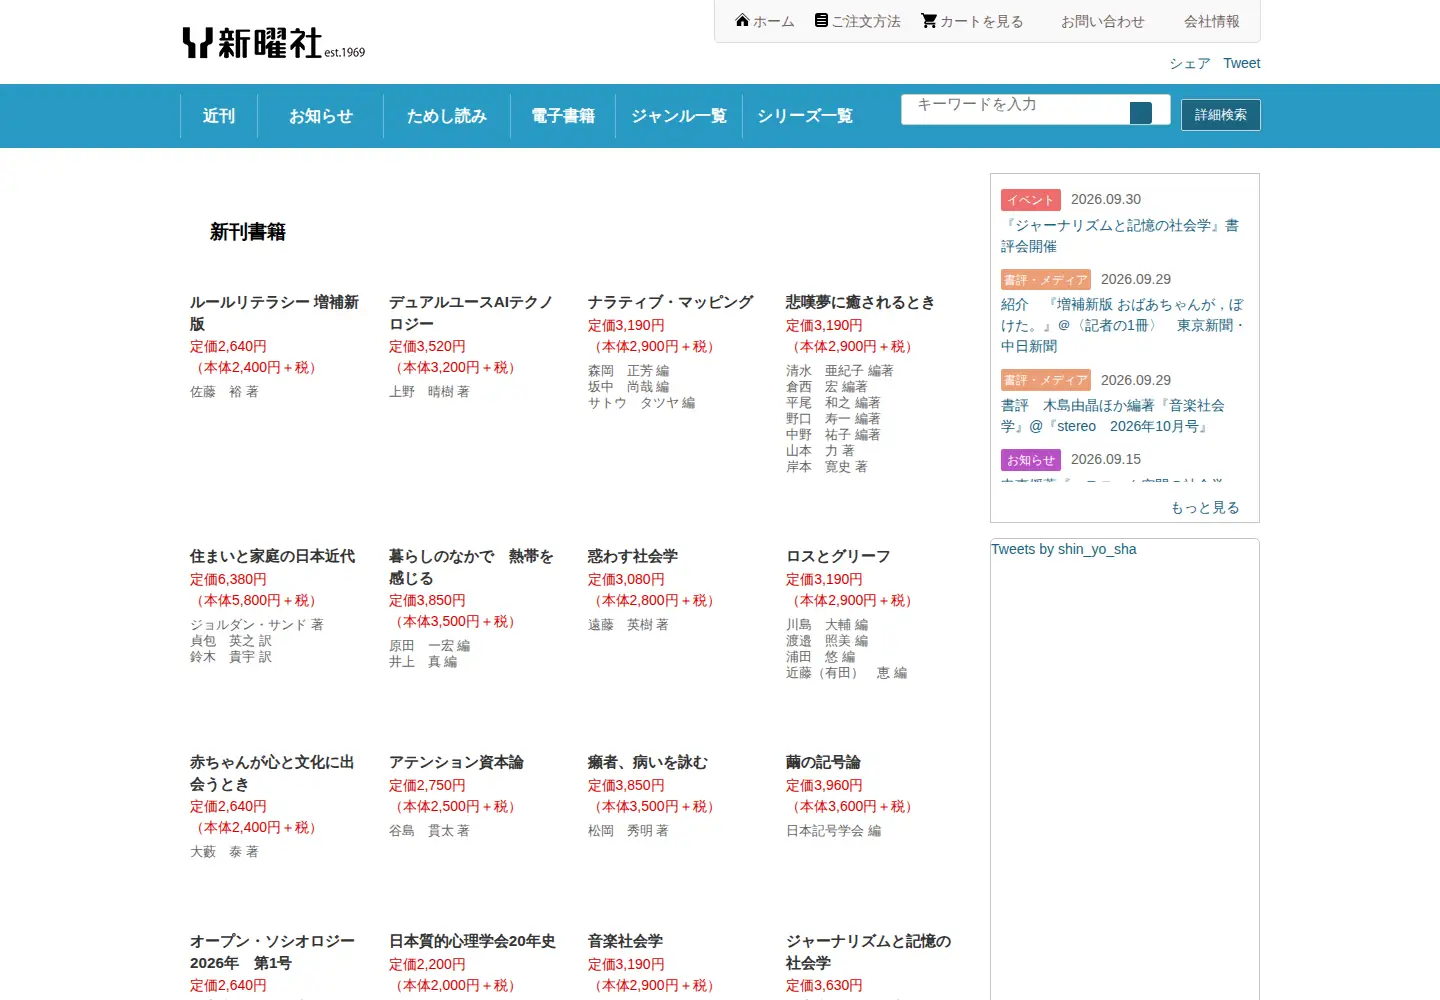Open book 住まいと家庭の日本近代
The image size is (1440, 1000).
[272, 556]
